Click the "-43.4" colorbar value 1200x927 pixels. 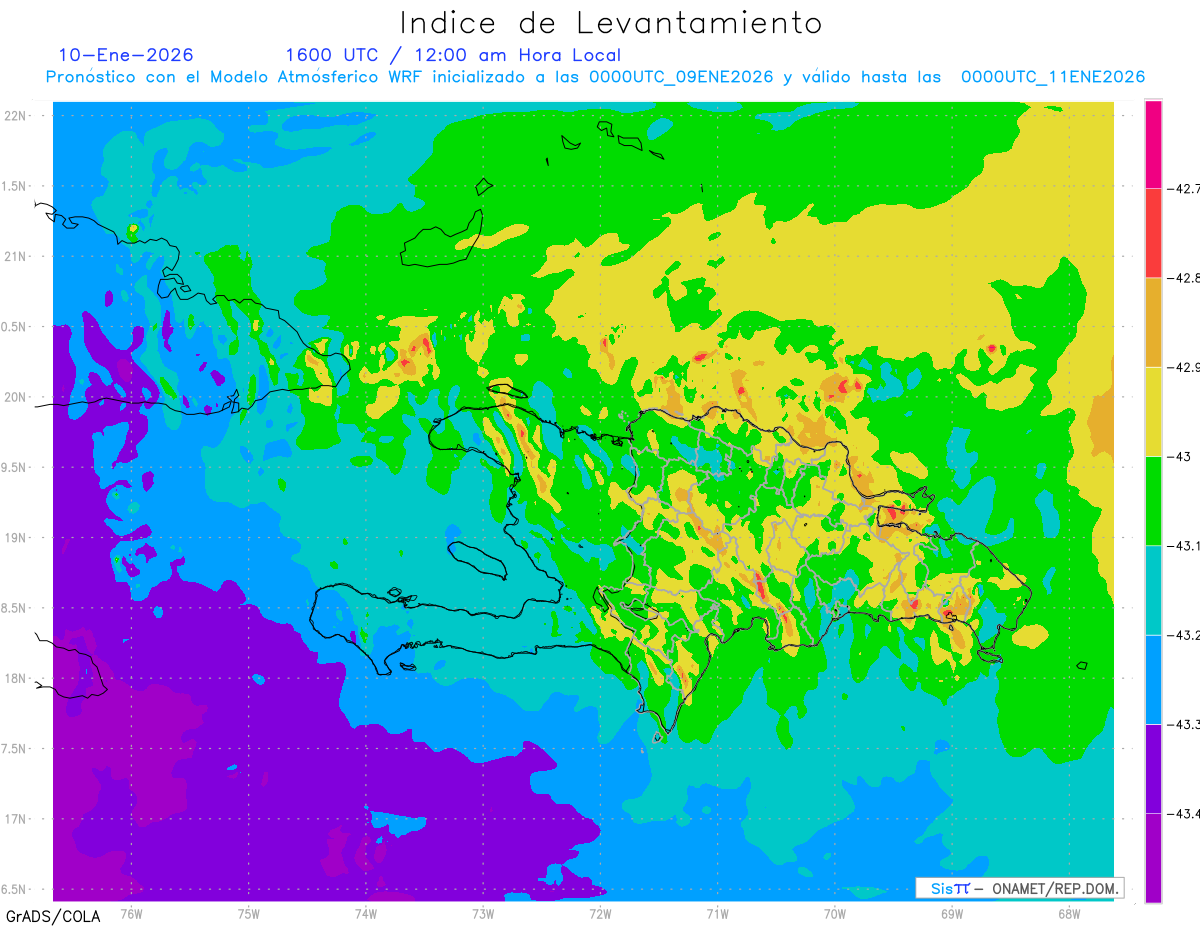(1183, 813)
